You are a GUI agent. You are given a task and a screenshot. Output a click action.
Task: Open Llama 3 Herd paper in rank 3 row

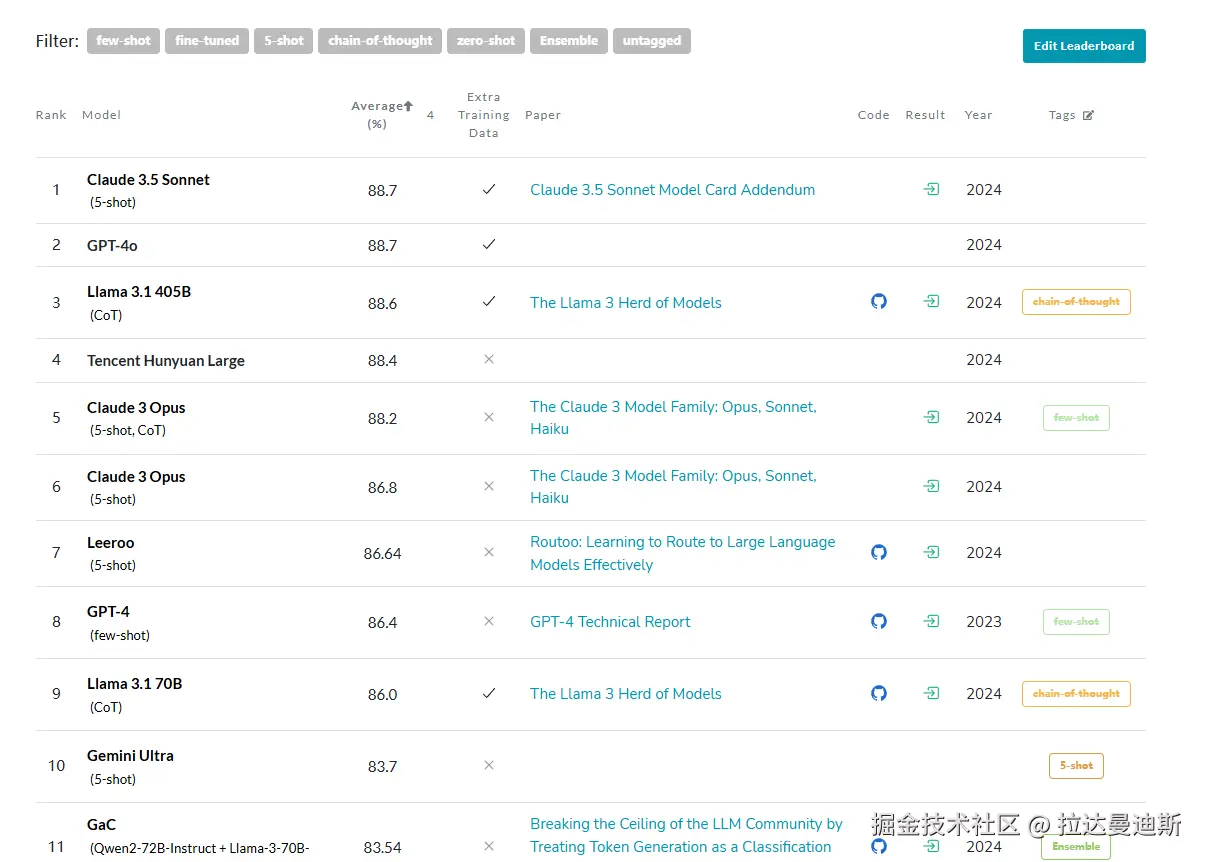point(626,303)
